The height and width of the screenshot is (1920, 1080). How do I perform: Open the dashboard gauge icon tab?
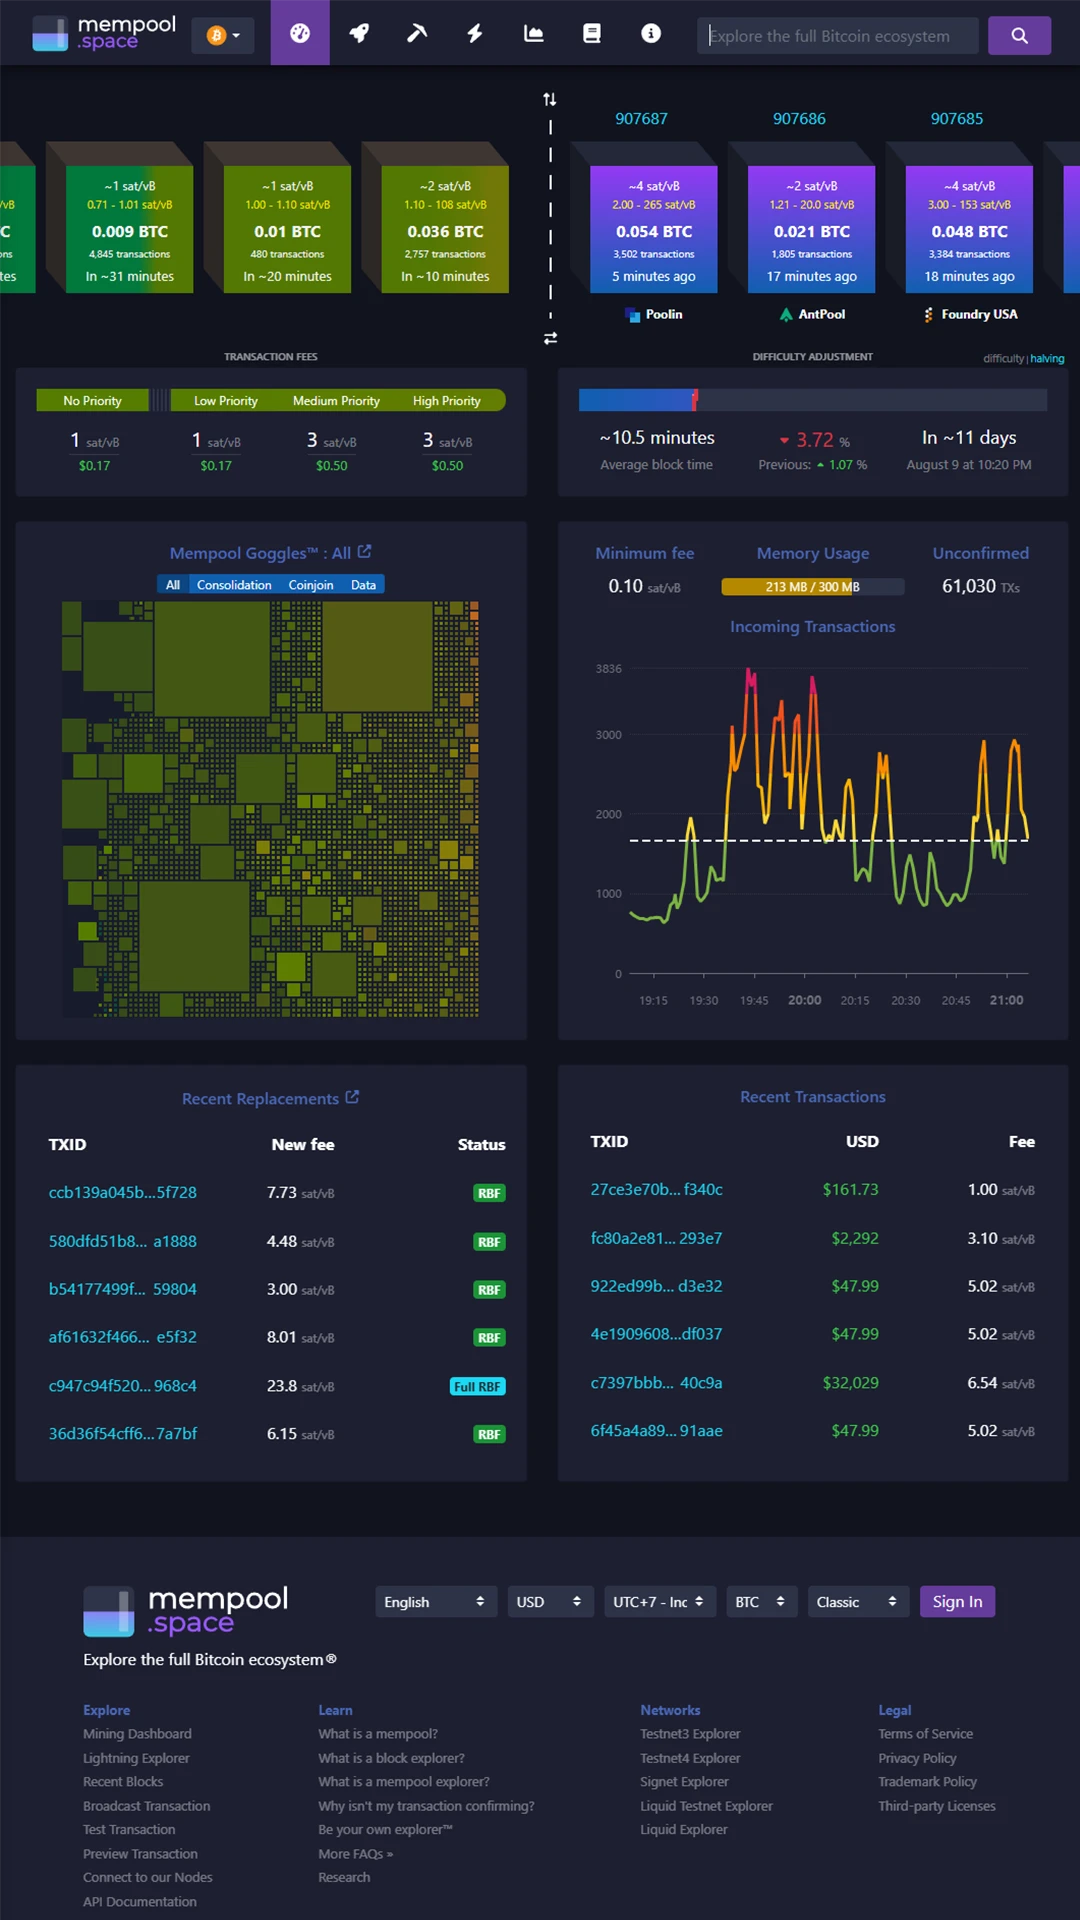pos(300,33)
